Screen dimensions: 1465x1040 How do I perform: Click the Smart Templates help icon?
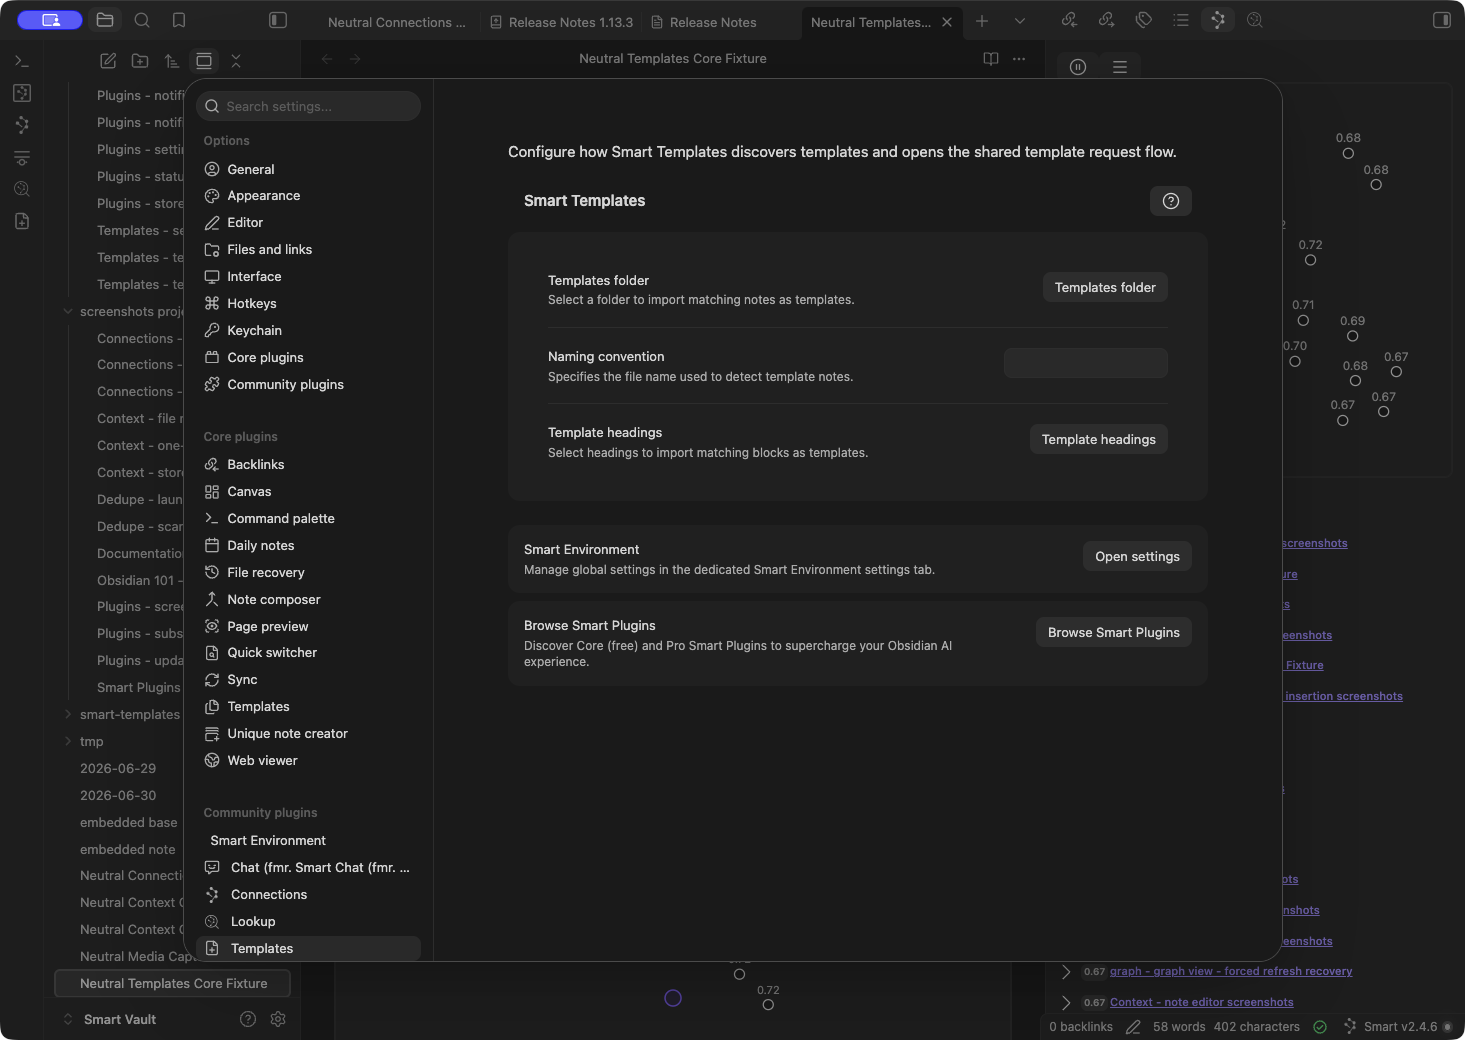(x=1171, y=201)
